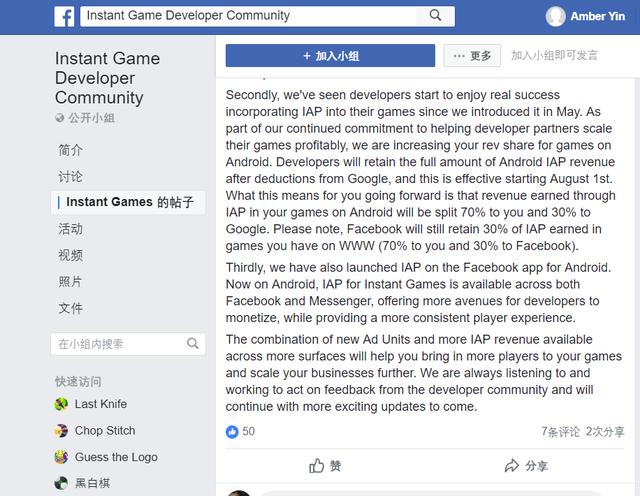Click the search magnifier icon
640x496 pixels.
click(x=435, y=16)
